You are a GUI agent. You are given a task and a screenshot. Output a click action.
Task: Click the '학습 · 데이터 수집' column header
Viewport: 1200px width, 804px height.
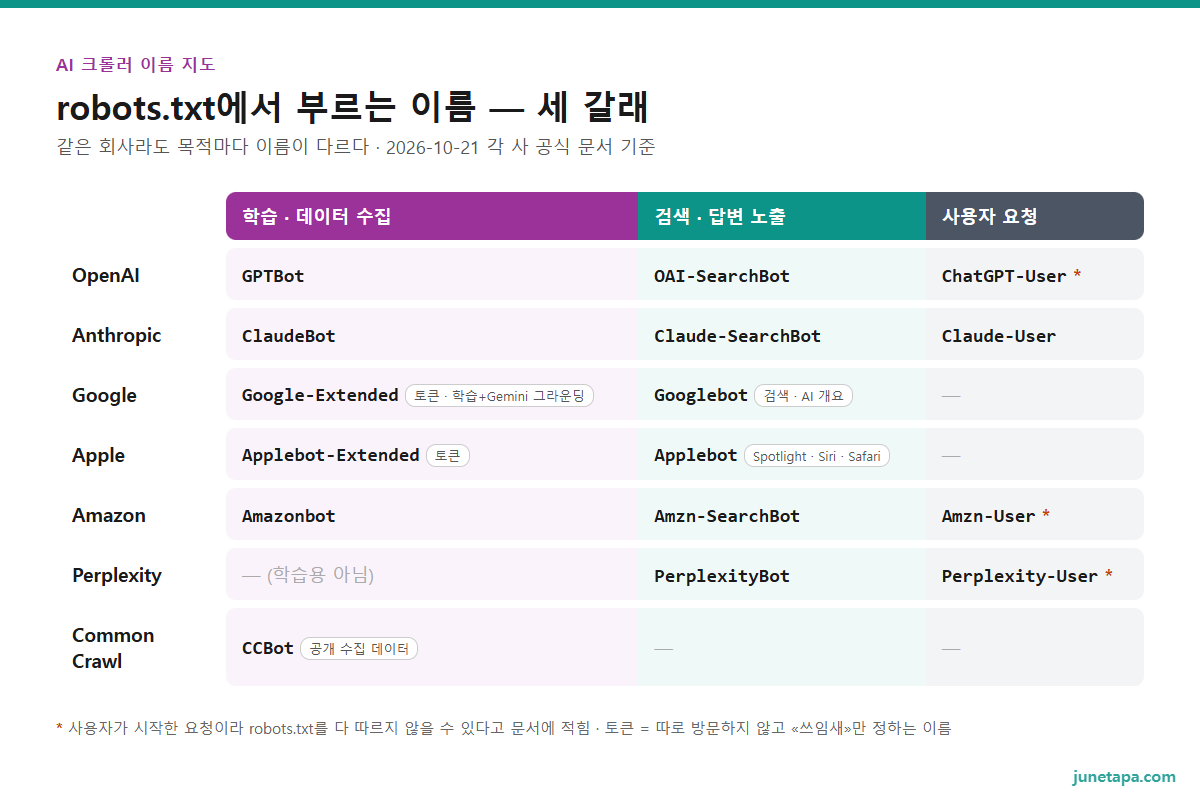432,216
